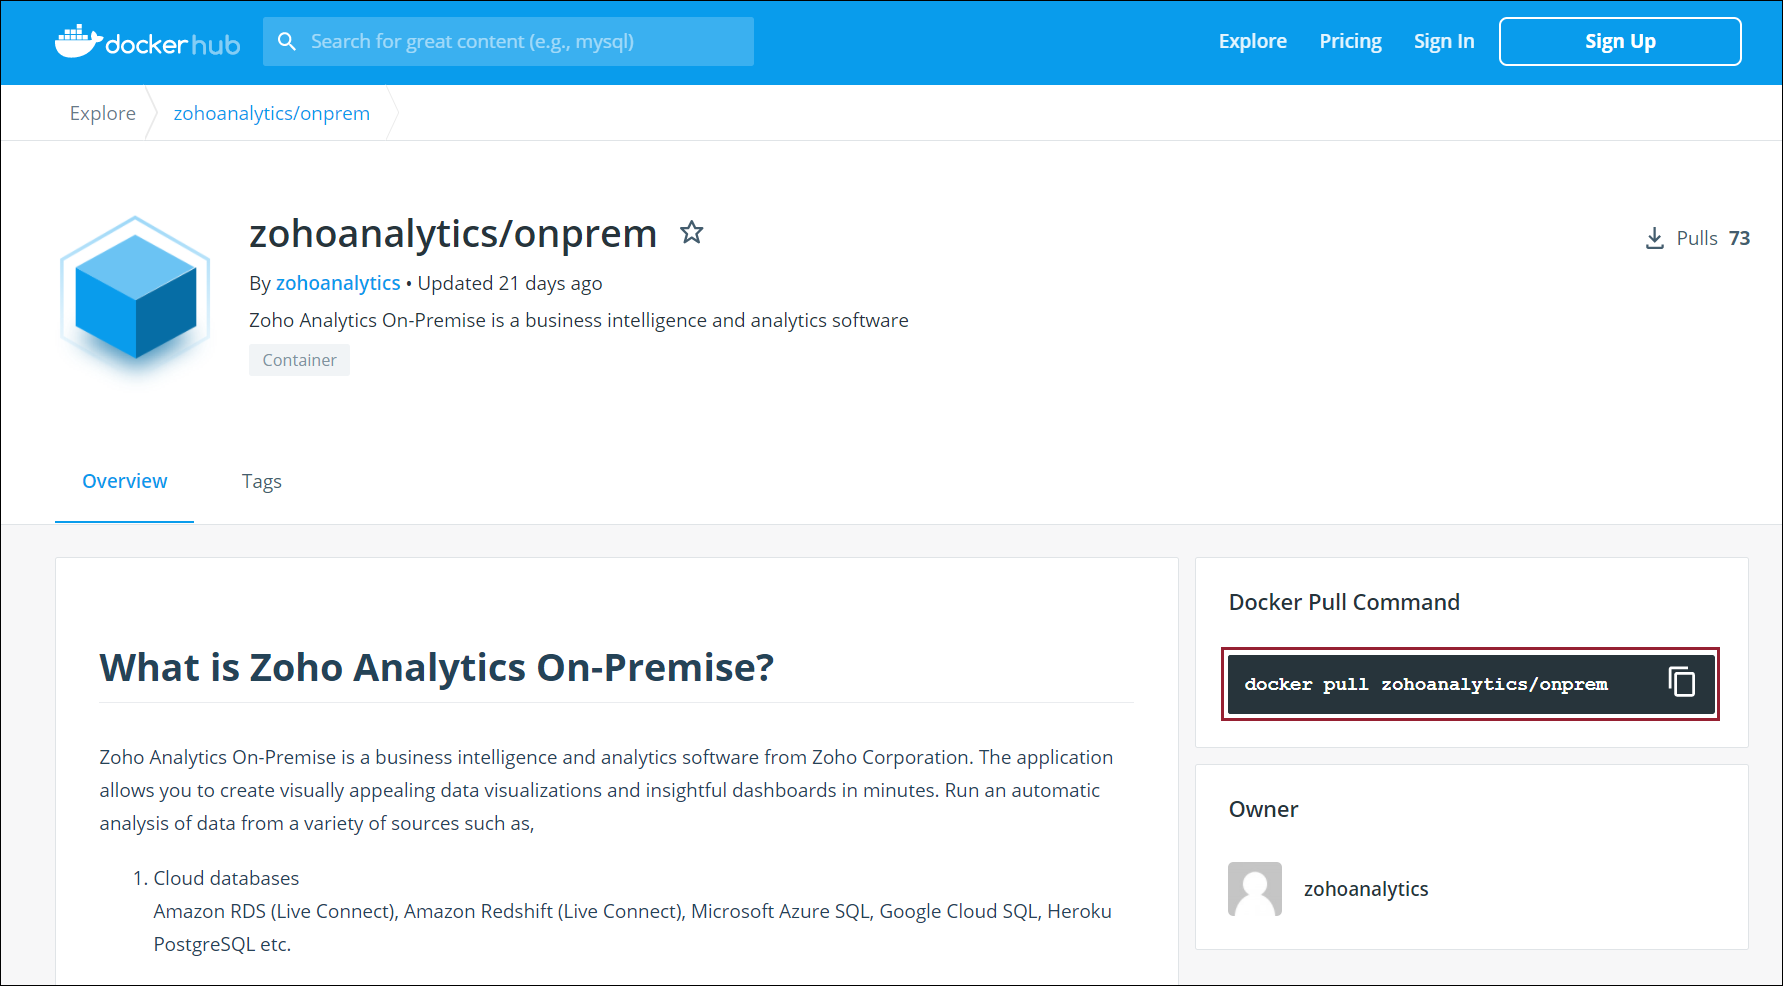1783x986 pixels.
Task: Select the Overview tab
Action: [125, 481]
